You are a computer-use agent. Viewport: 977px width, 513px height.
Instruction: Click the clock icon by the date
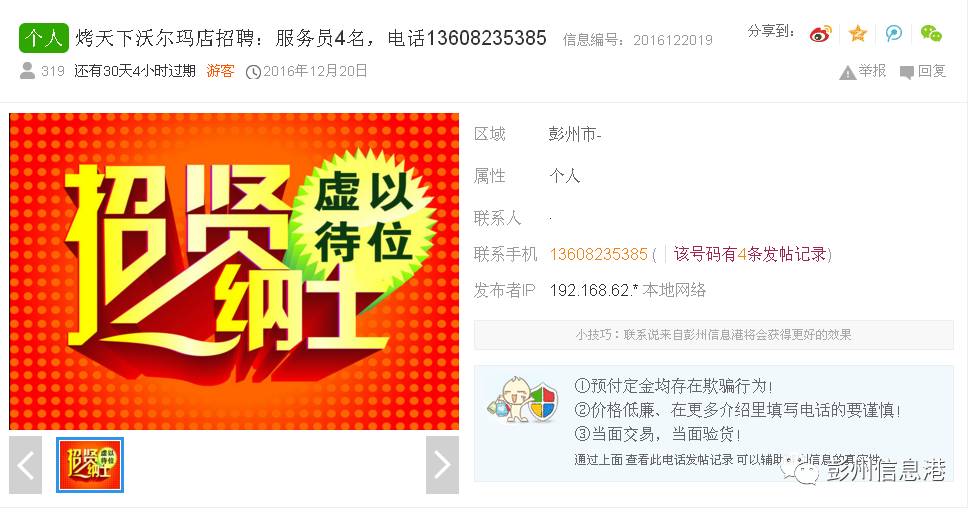coord(253,72)
